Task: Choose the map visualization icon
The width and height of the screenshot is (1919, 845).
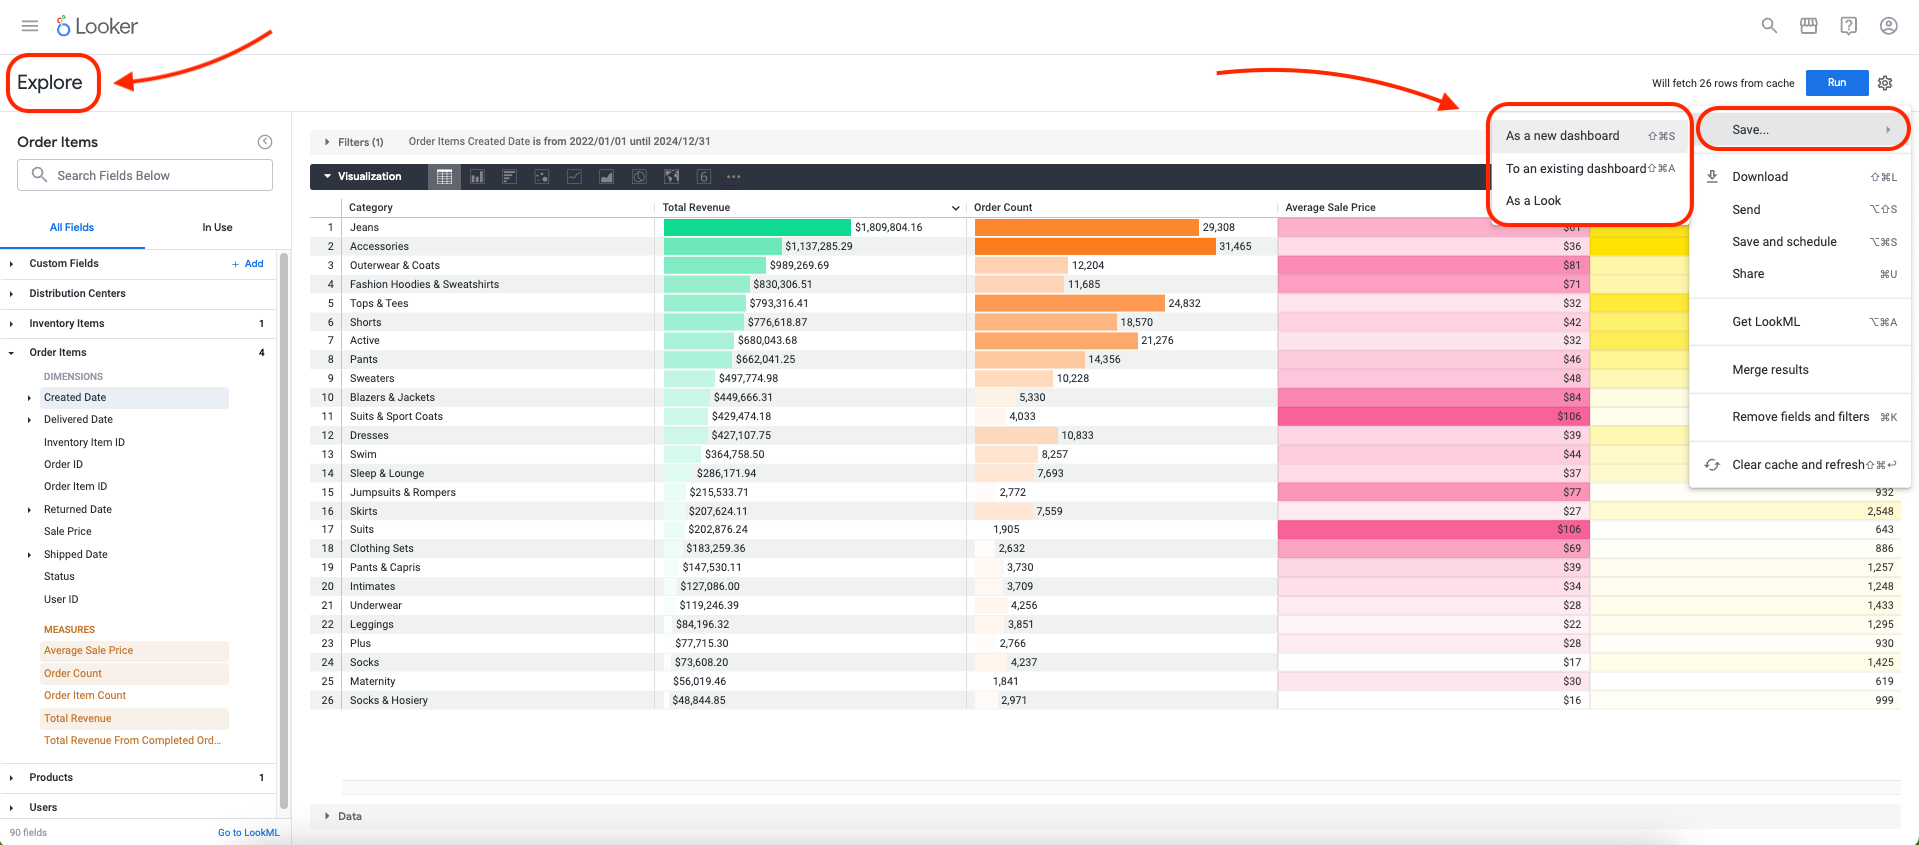Action: click(672, 177)
